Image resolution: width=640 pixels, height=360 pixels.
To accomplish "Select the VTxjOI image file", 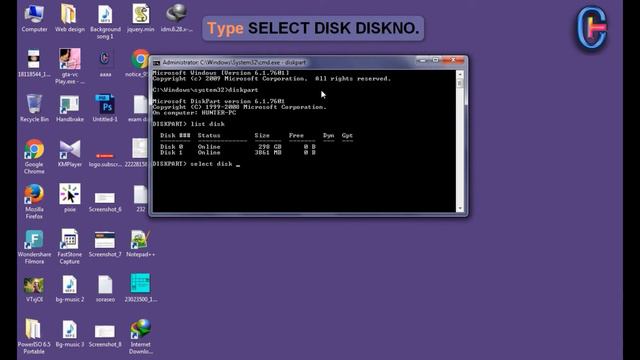I will point(34,289).
